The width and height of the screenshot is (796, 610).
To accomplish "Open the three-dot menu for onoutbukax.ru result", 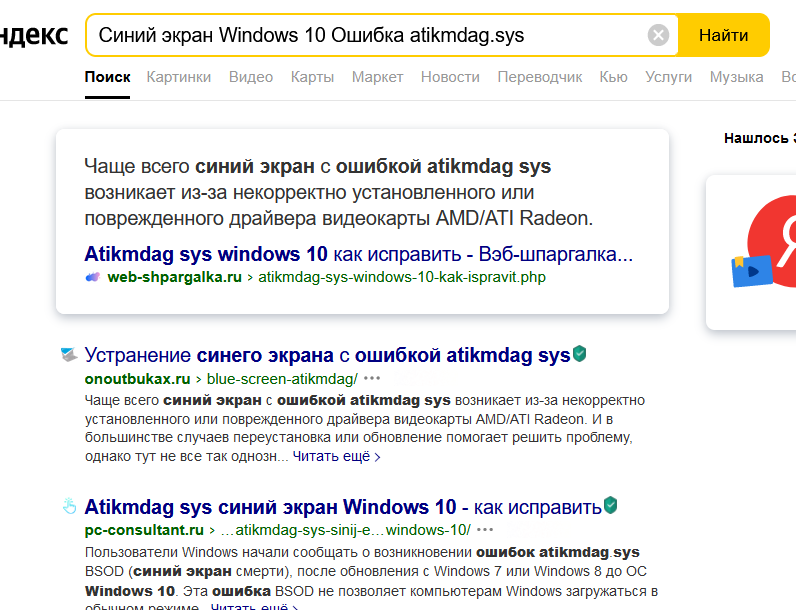I will [x=372, y=379].
